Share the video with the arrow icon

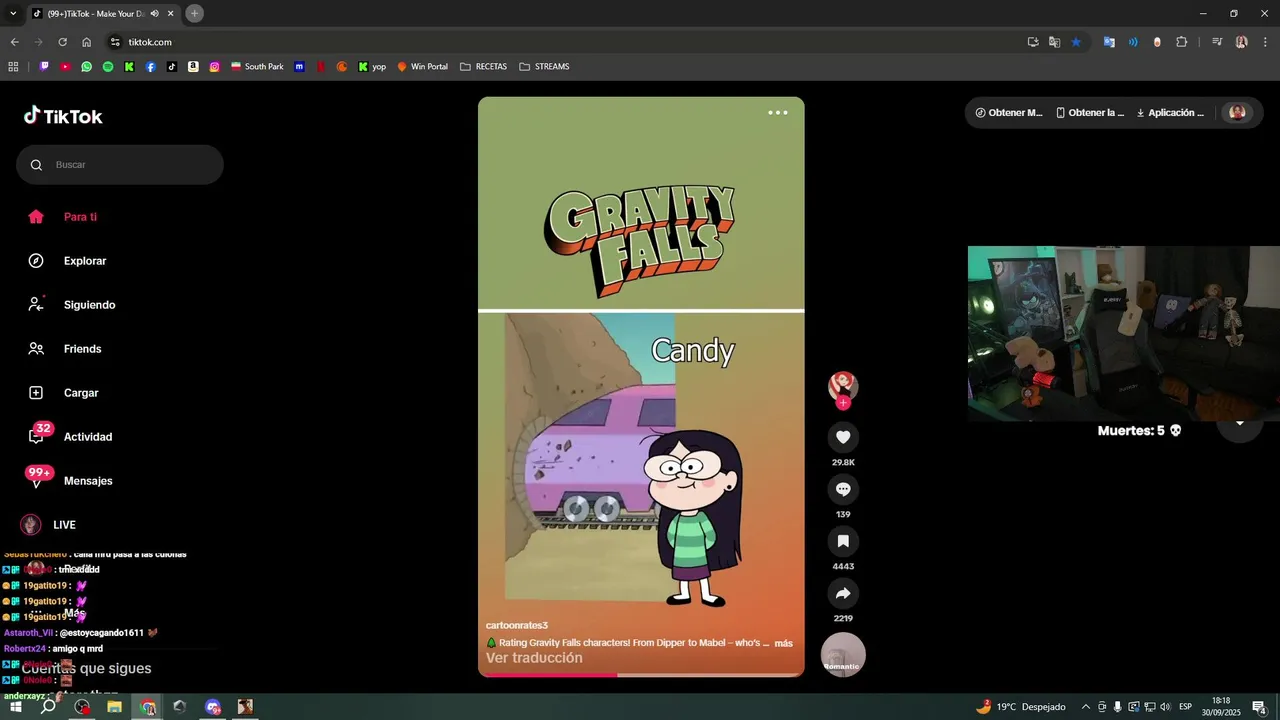click(x=843, y=593)
